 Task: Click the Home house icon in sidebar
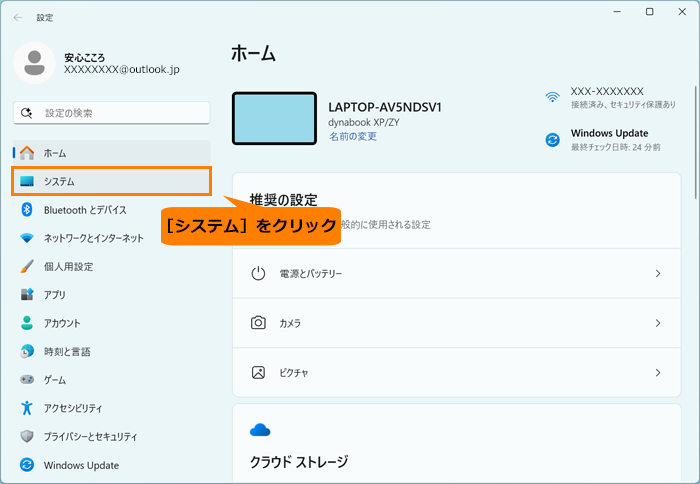(x=27, y=153)
